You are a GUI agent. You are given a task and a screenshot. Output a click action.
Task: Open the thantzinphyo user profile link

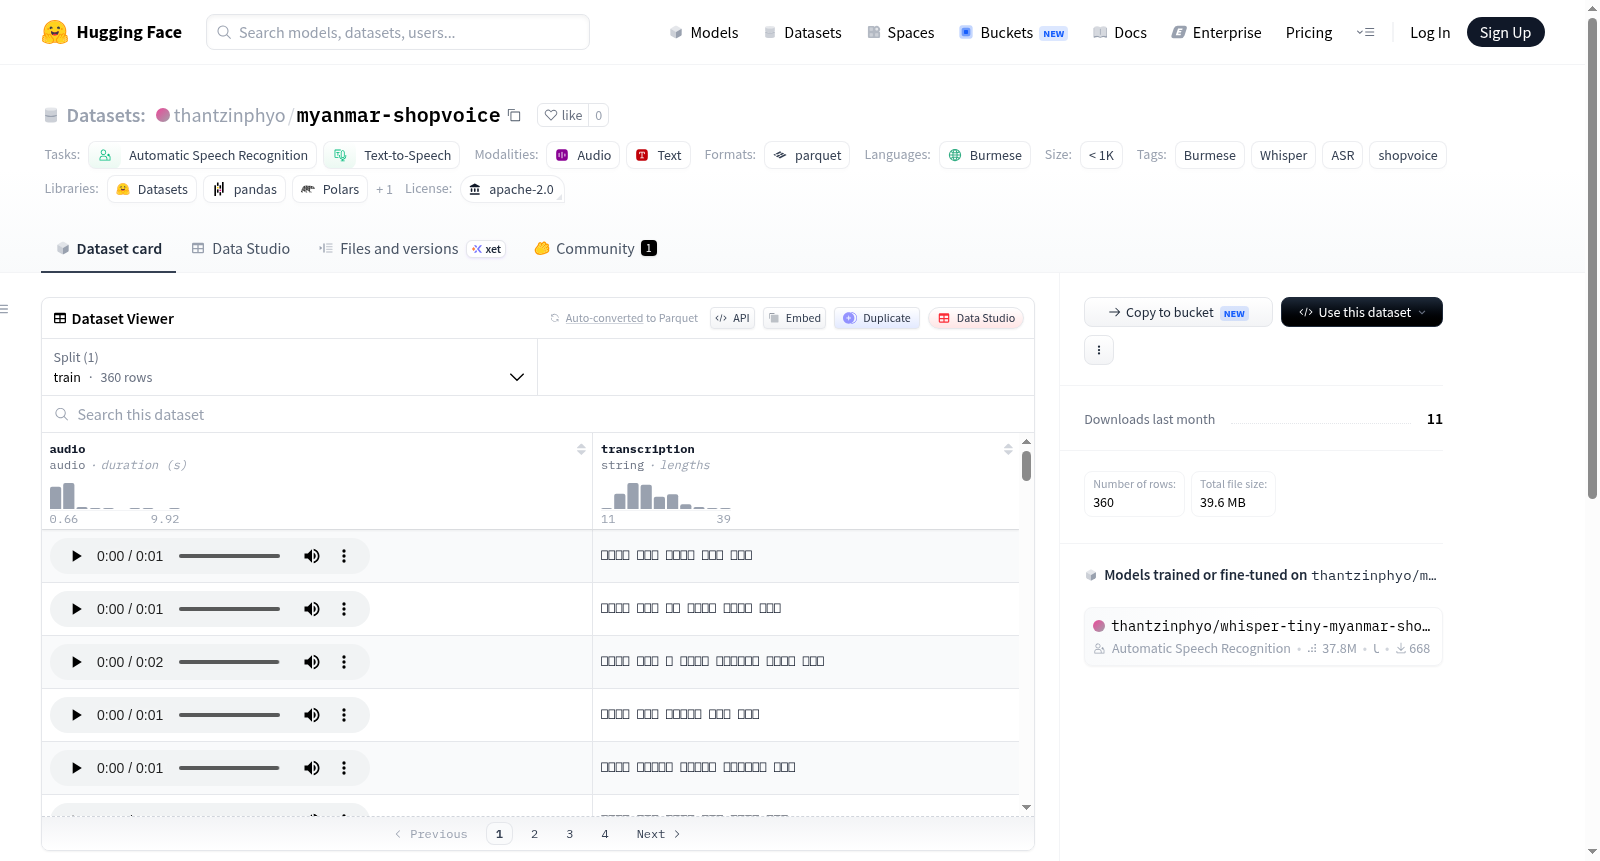tap(229, 115)
